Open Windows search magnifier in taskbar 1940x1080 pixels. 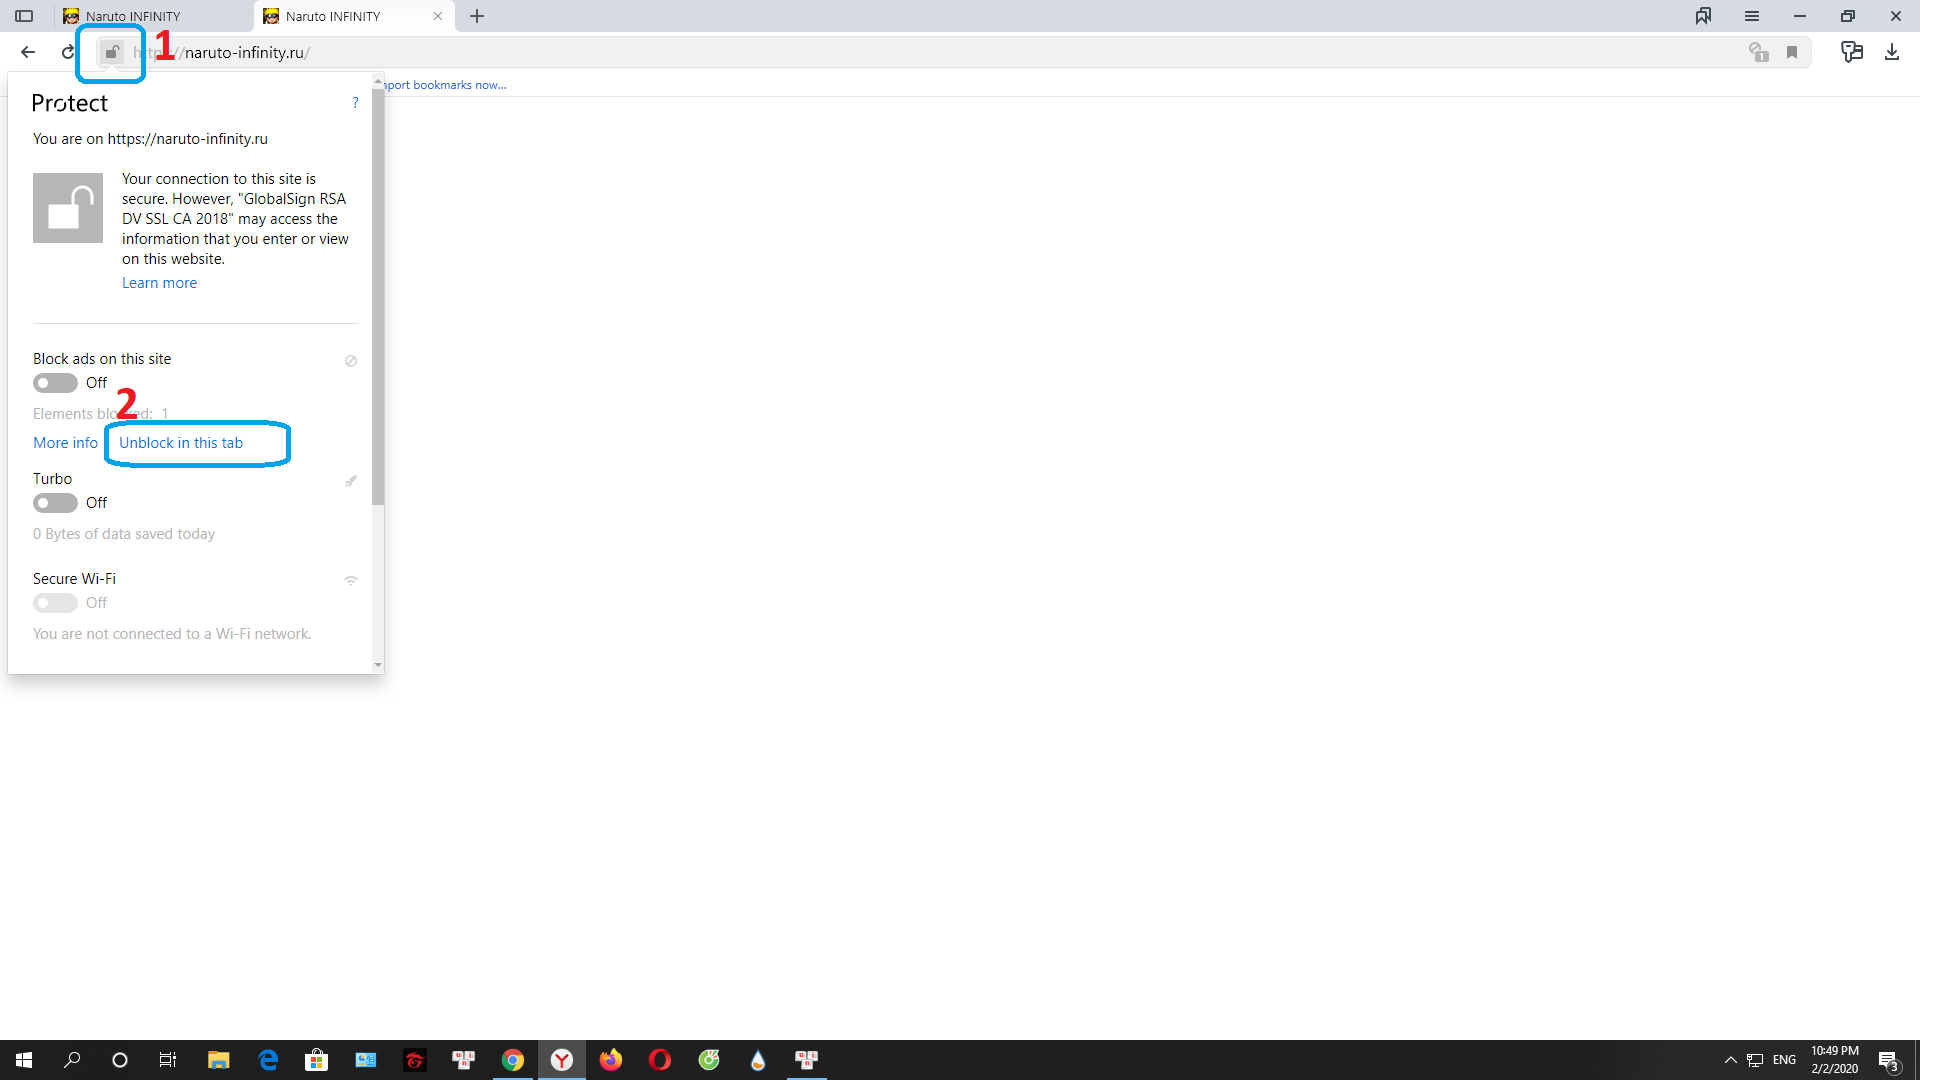(x=72, y=1060)
